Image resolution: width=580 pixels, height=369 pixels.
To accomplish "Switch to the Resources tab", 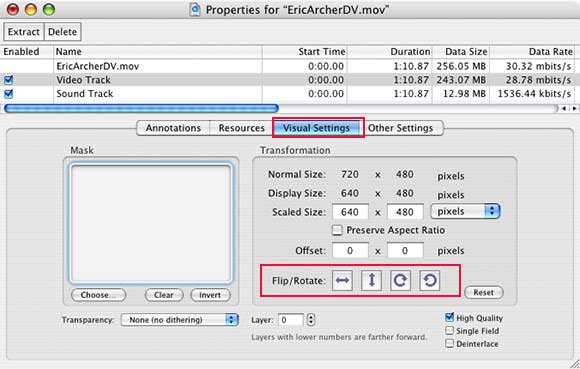I will pos(242,128).
